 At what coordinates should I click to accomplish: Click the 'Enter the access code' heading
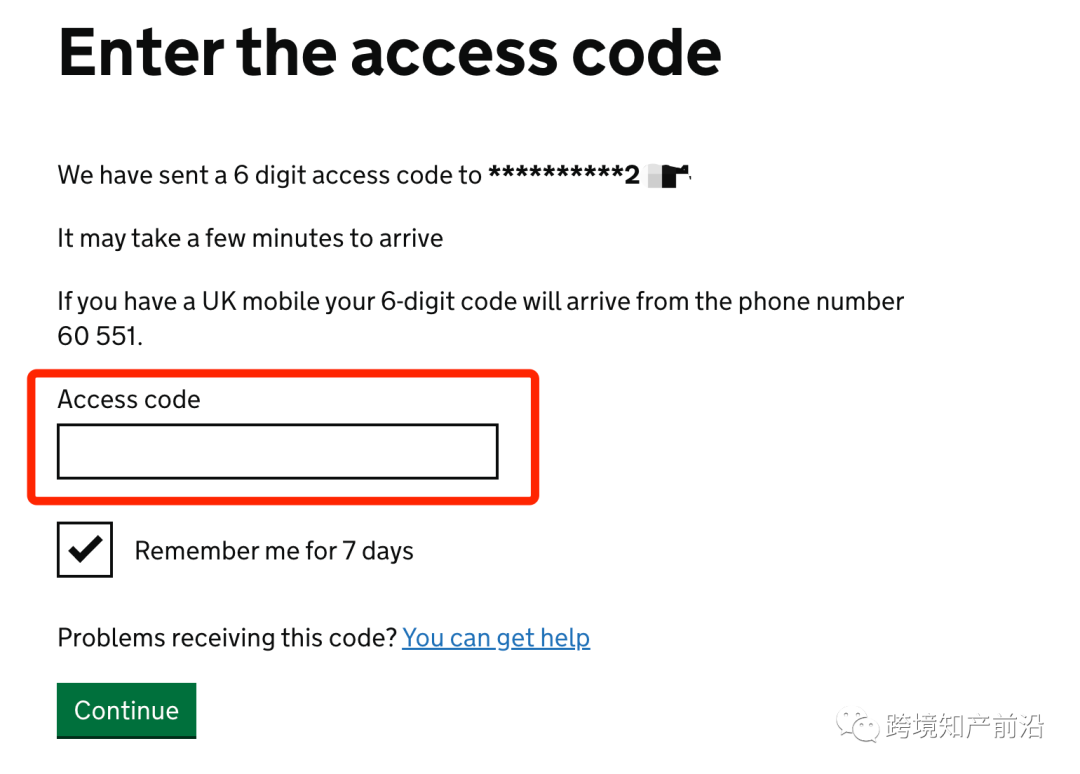pyautogui.click(x=390, y=53)
